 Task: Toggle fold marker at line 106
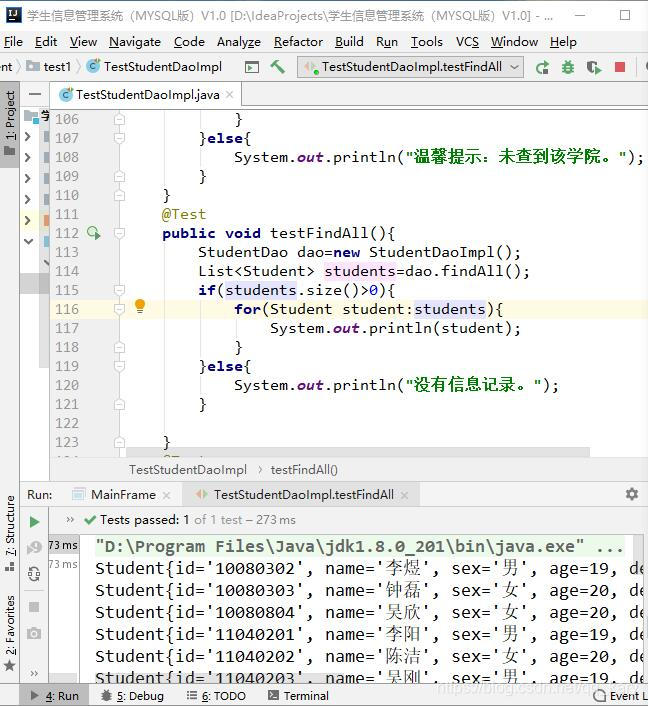click(119, 119)
